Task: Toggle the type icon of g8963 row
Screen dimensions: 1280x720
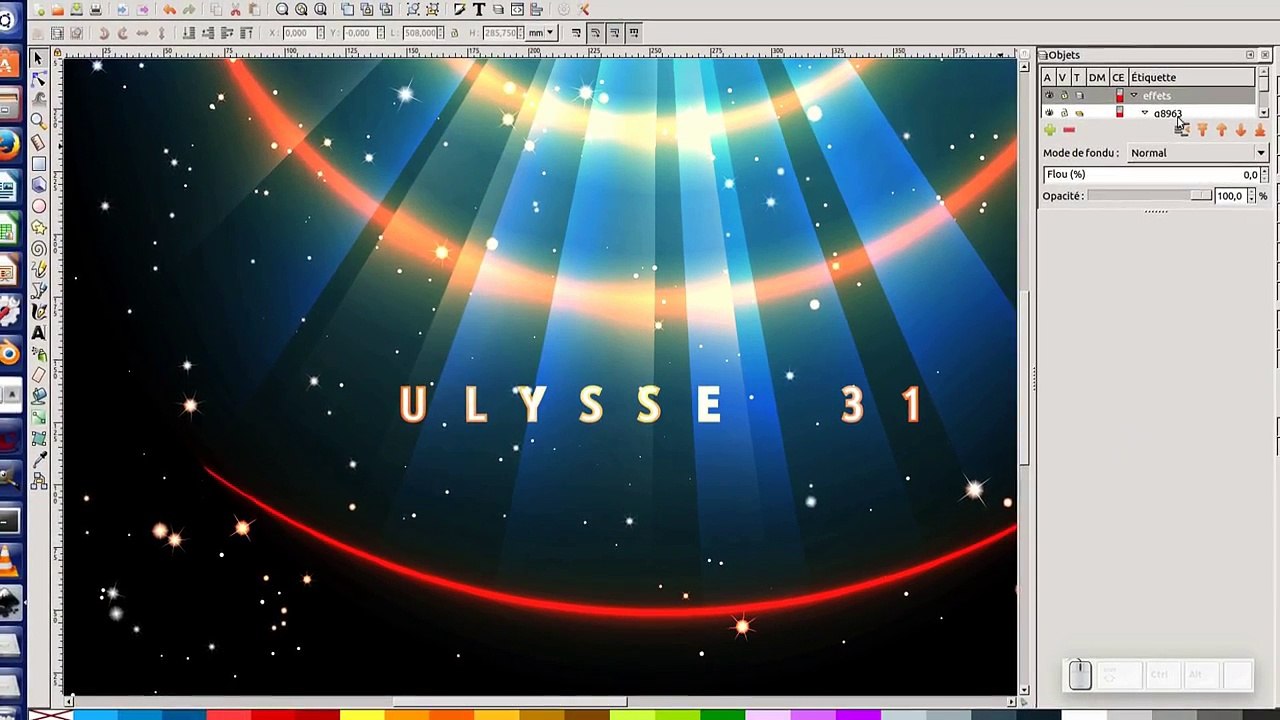Action: tap(1079, 113)
